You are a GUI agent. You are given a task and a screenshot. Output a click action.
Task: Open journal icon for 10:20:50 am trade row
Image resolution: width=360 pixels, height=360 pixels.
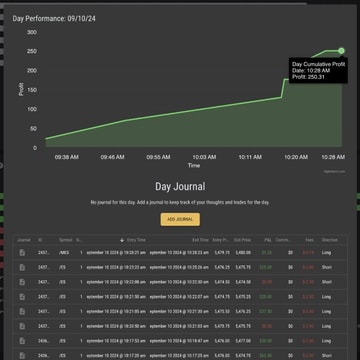(22, 326)
